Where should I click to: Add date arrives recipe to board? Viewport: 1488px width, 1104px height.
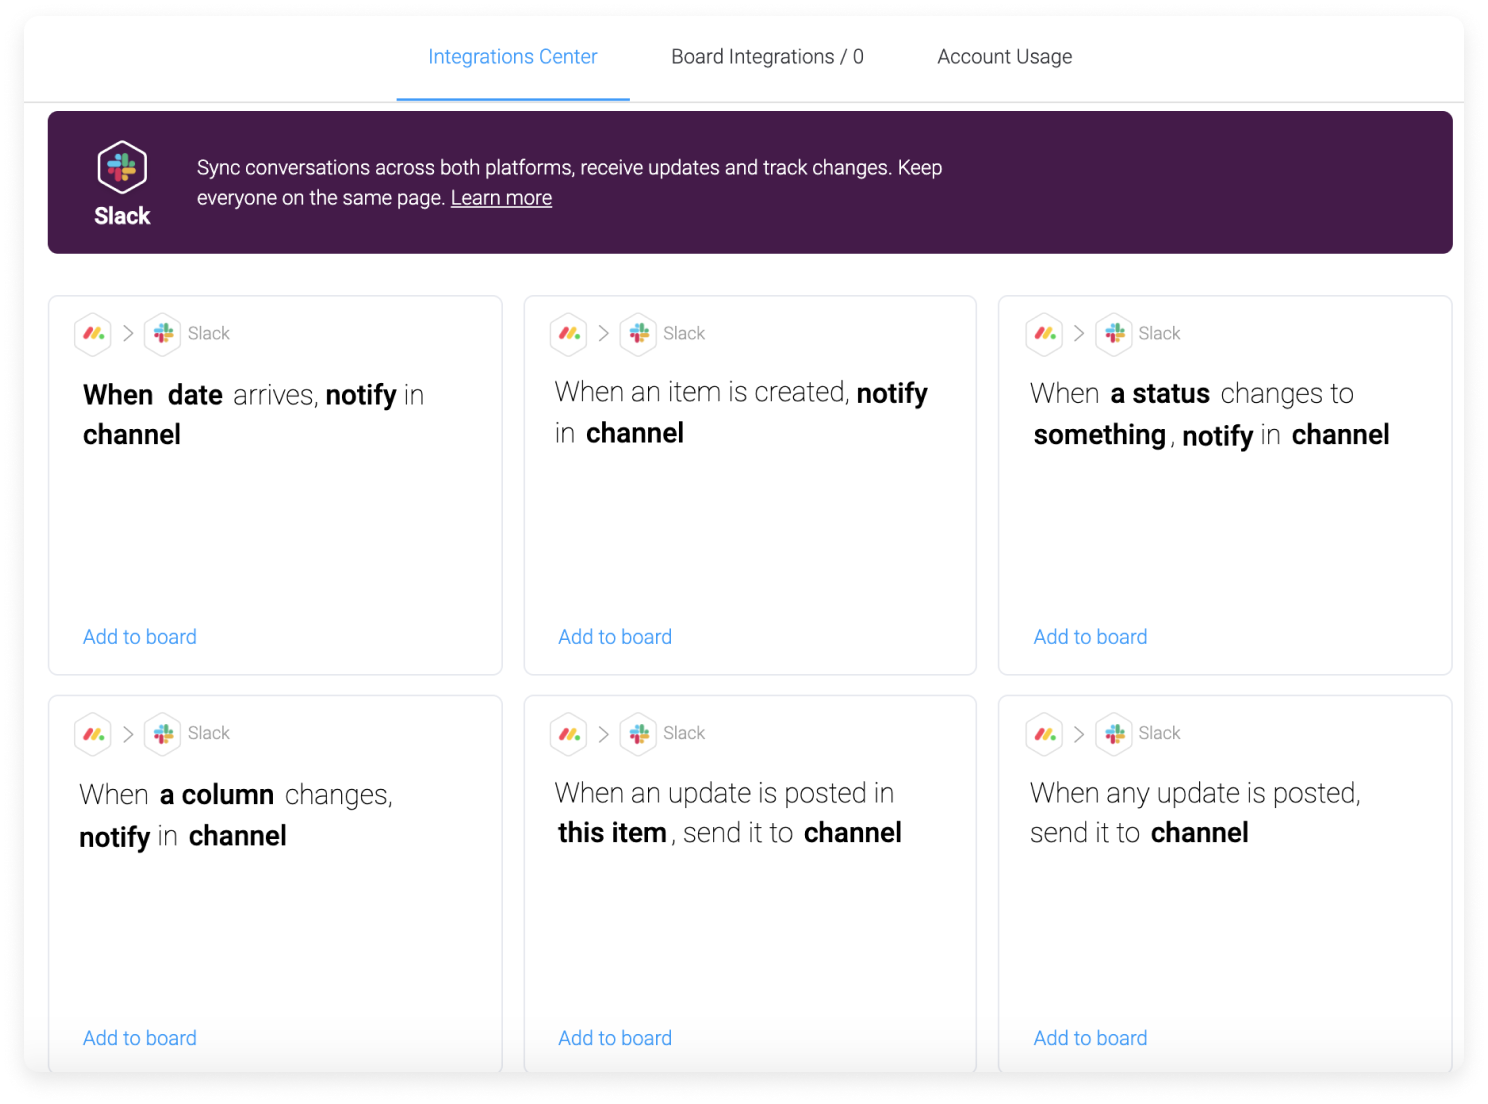[x=140, y=637]
